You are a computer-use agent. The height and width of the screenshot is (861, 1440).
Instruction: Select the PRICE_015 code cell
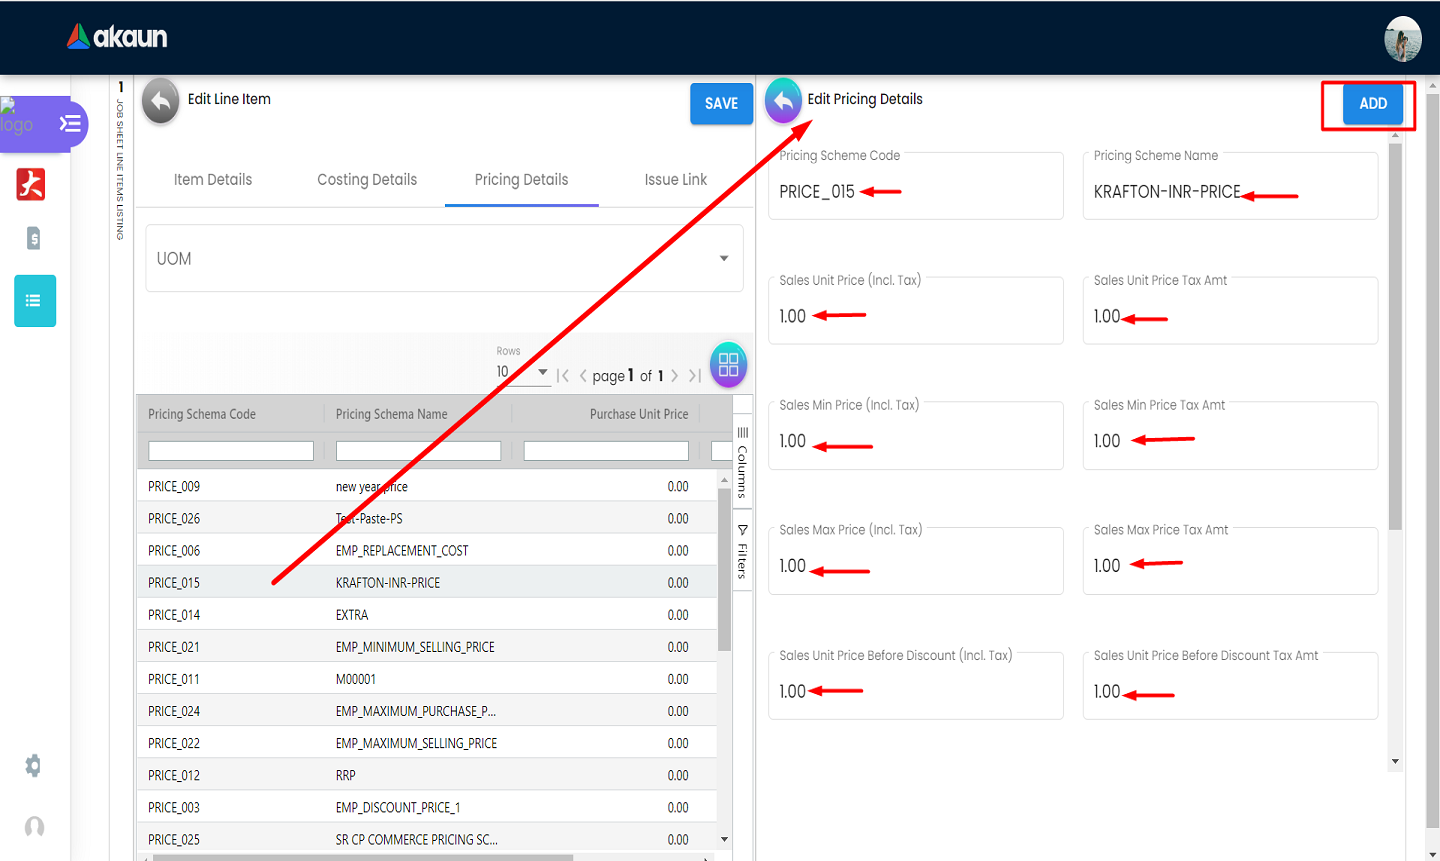tap(174, 583)
